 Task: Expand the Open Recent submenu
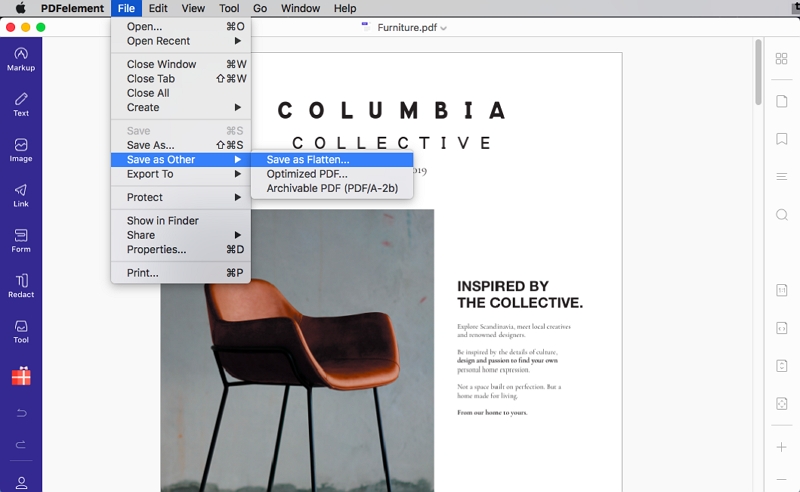tap(181, 41)
